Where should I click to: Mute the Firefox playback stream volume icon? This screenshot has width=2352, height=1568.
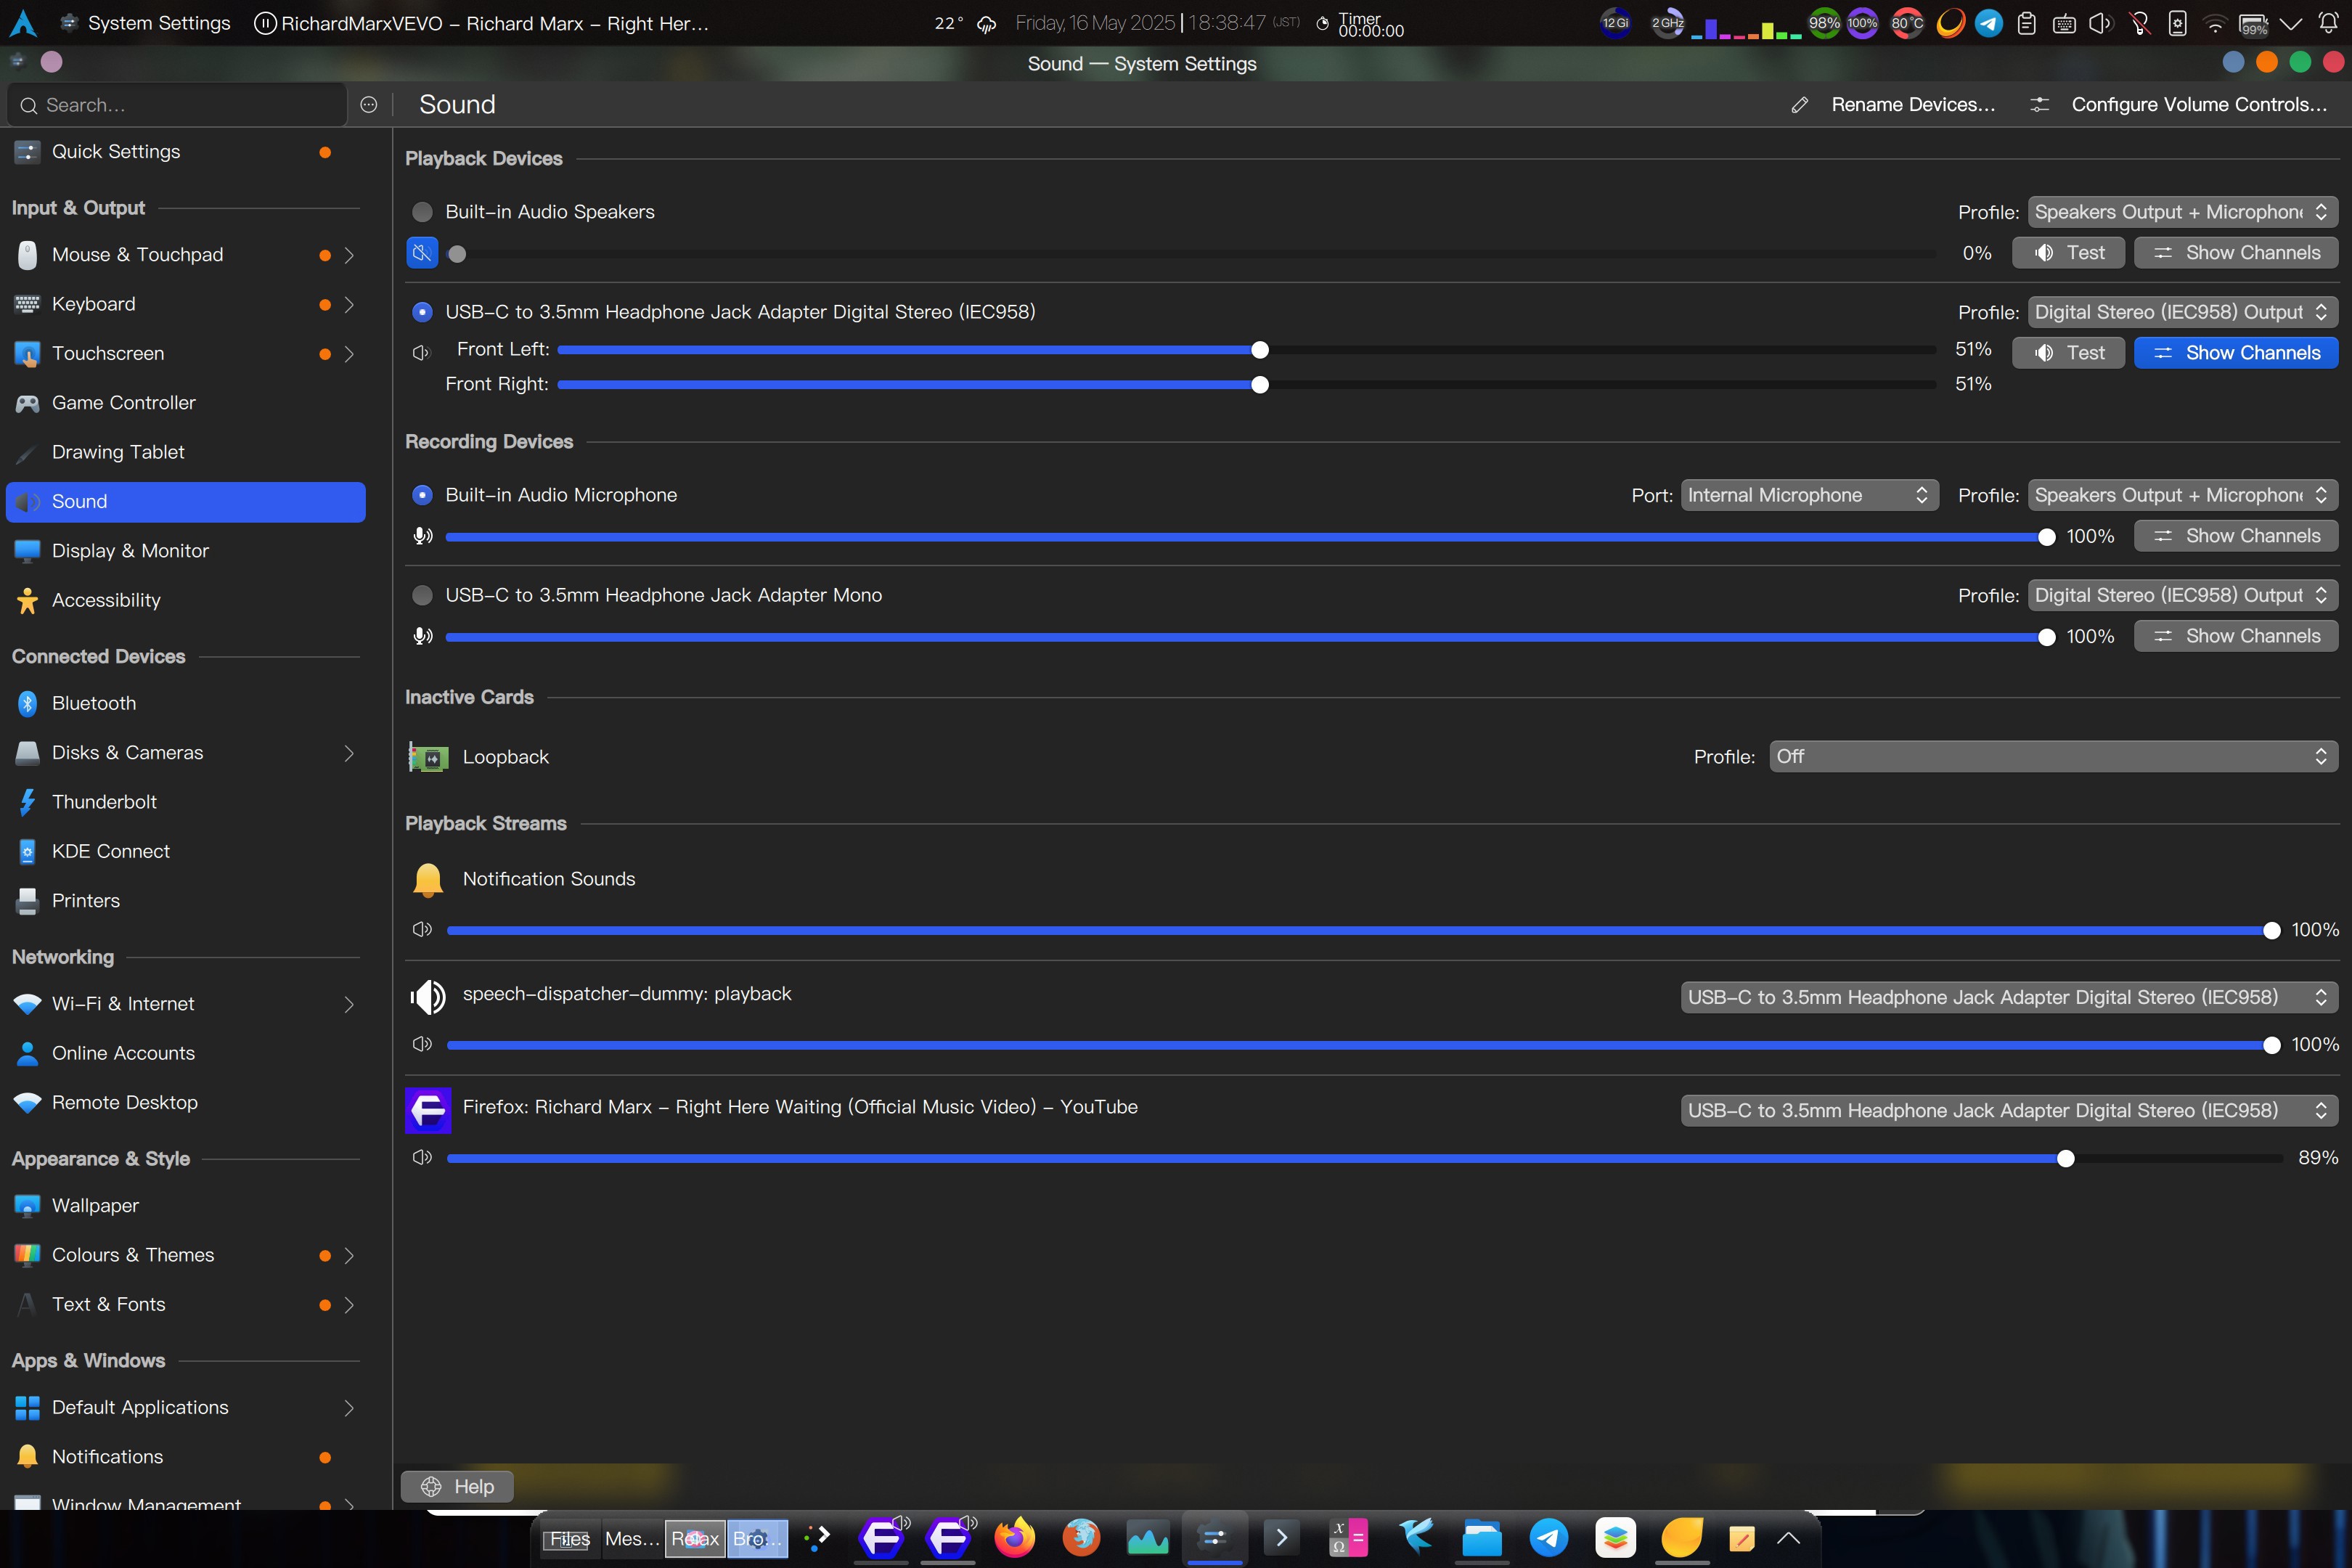pyautogui.click(x=422, y=1158)
